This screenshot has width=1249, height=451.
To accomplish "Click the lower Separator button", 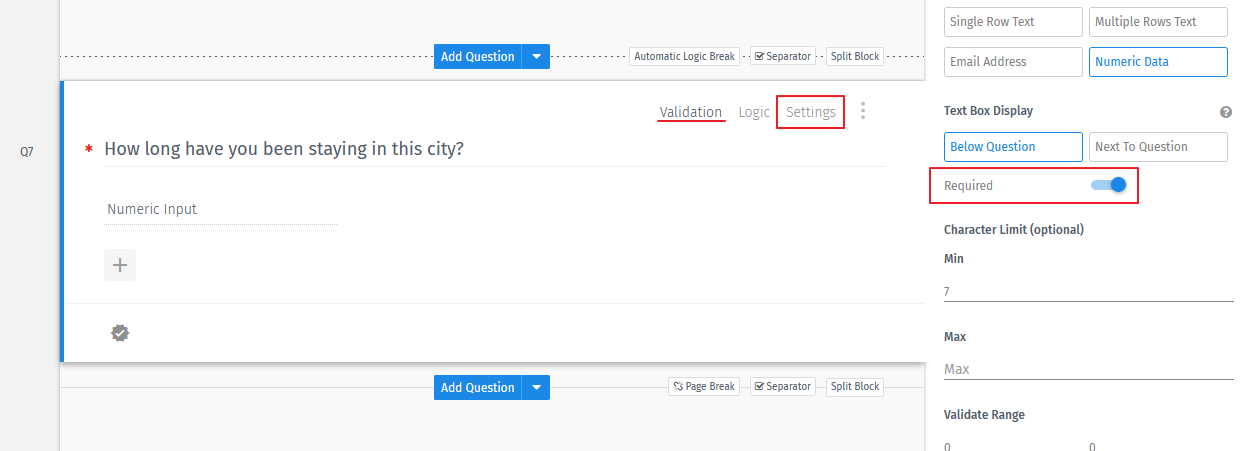I will (782, 386).
